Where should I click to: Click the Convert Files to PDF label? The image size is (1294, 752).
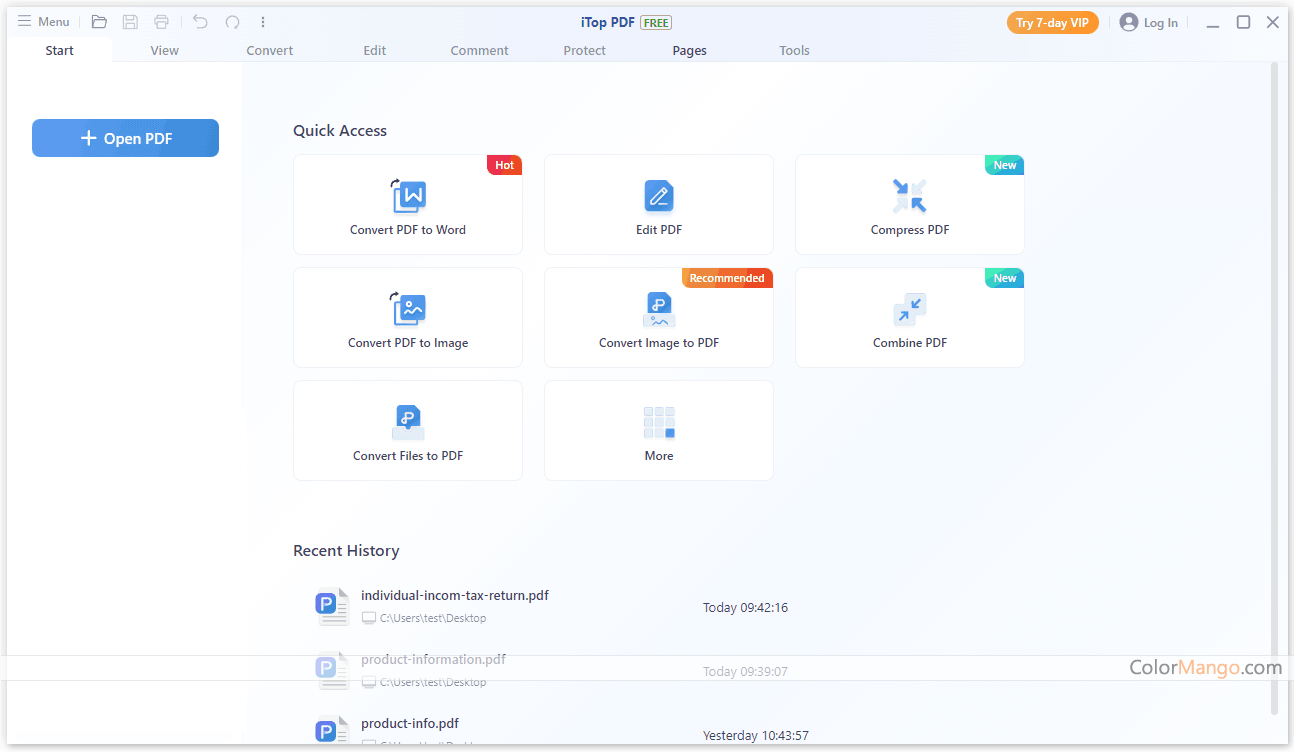(408, 456)
